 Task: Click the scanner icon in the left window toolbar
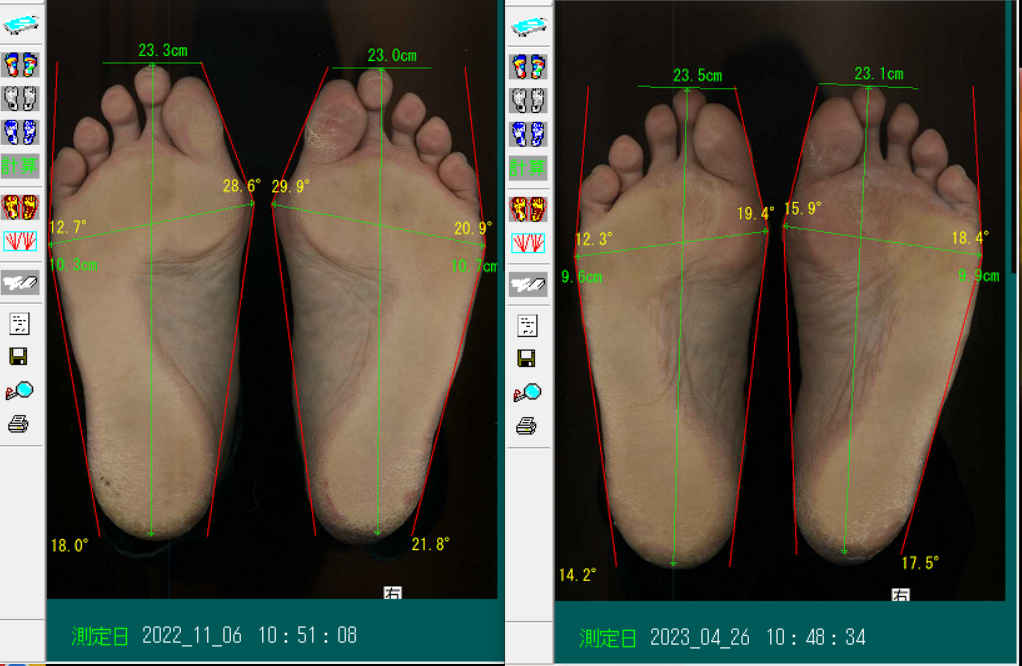pyautogui.click(x=20, y=26)
